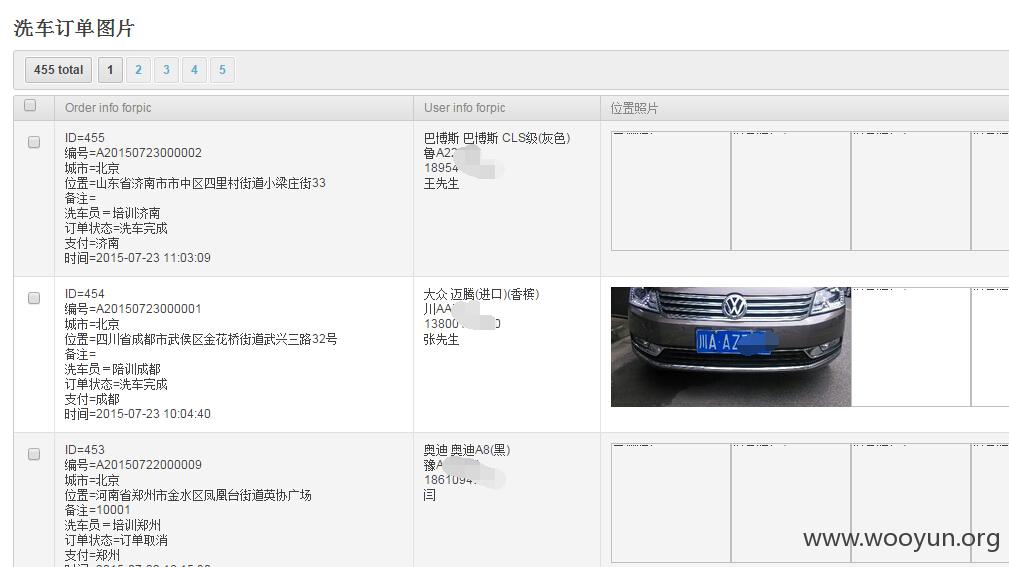
Task: Click car model 奥迪 奥迪A8(黑)
Action: tap(467, 450)
